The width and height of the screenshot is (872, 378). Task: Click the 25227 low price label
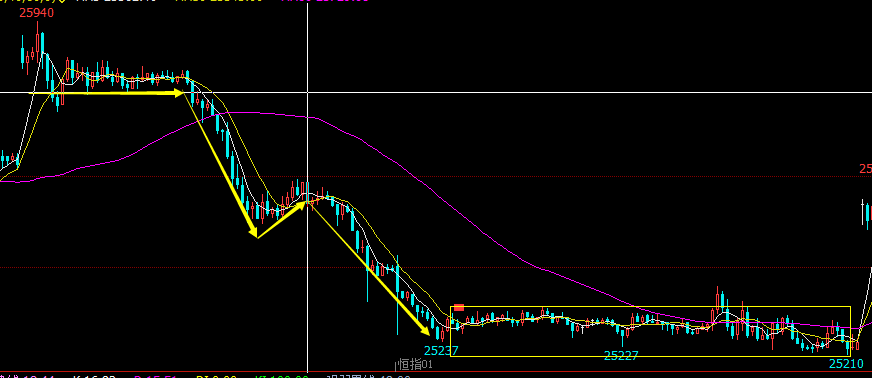pos(621,356)
